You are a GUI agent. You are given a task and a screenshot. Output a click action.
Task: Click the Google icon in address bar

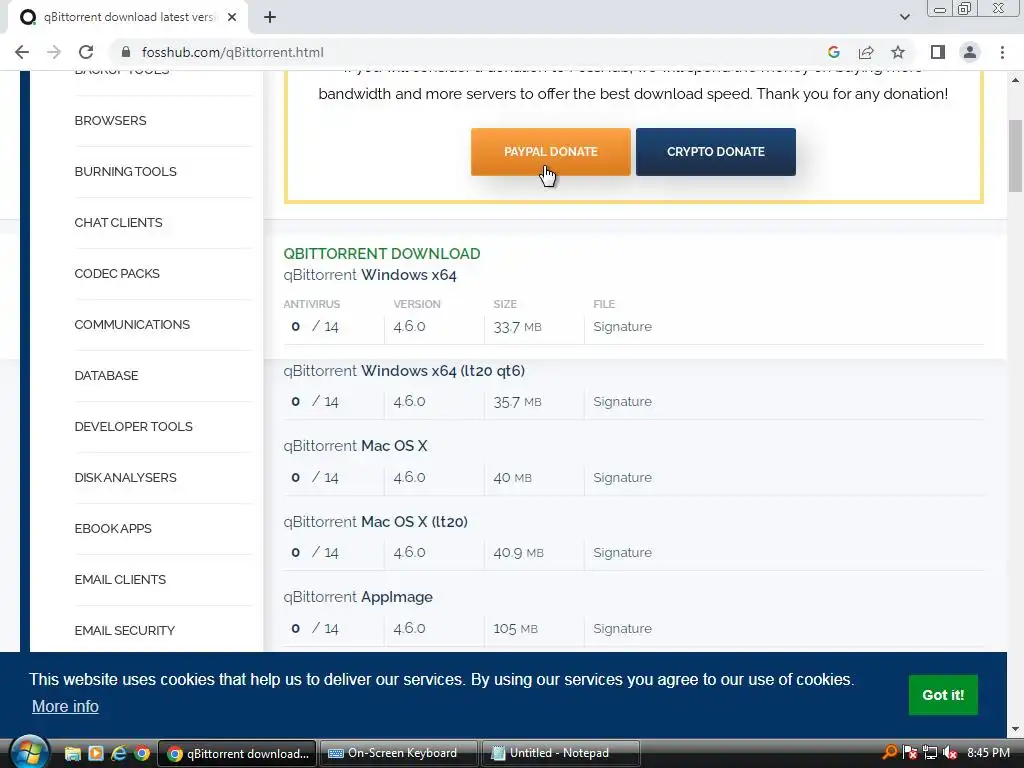[833, 52]
